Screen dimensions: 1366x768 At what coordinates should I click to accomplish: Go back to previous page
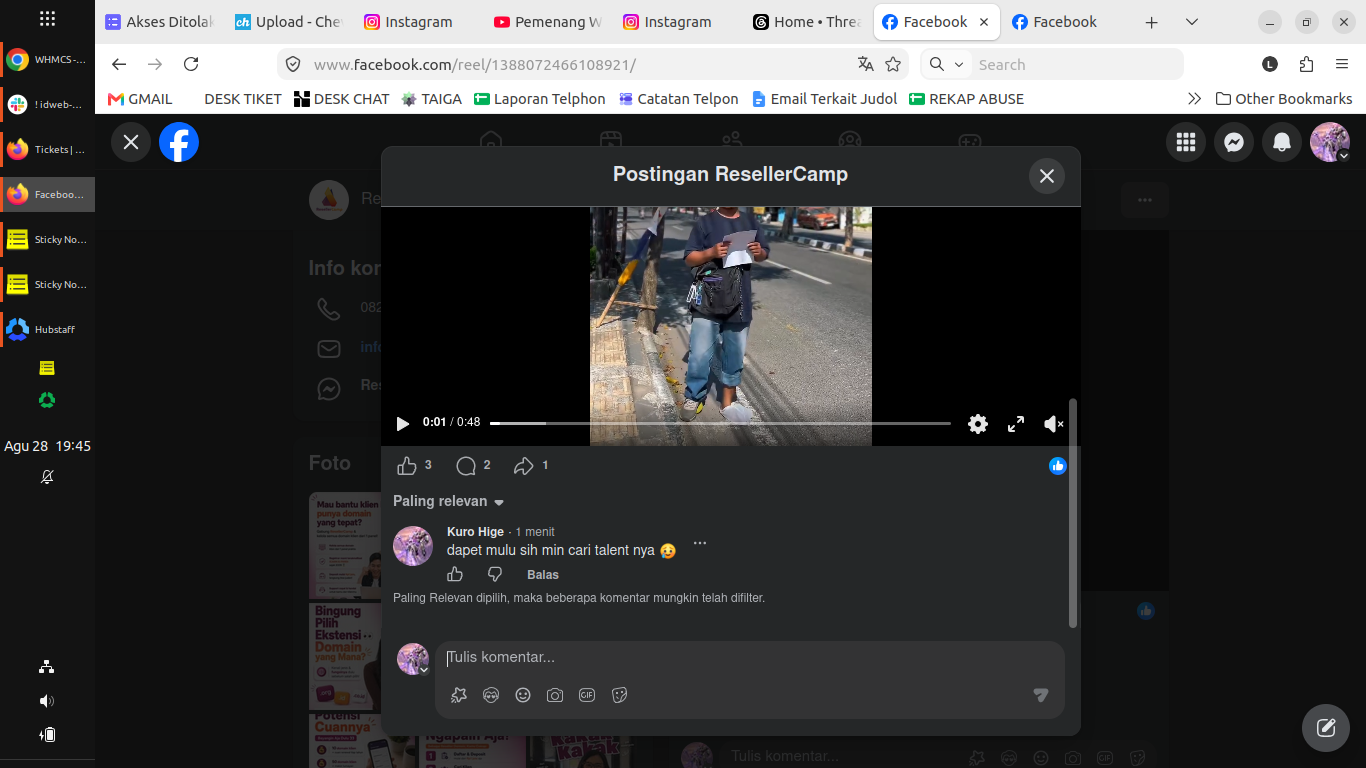tap(119, 64)
